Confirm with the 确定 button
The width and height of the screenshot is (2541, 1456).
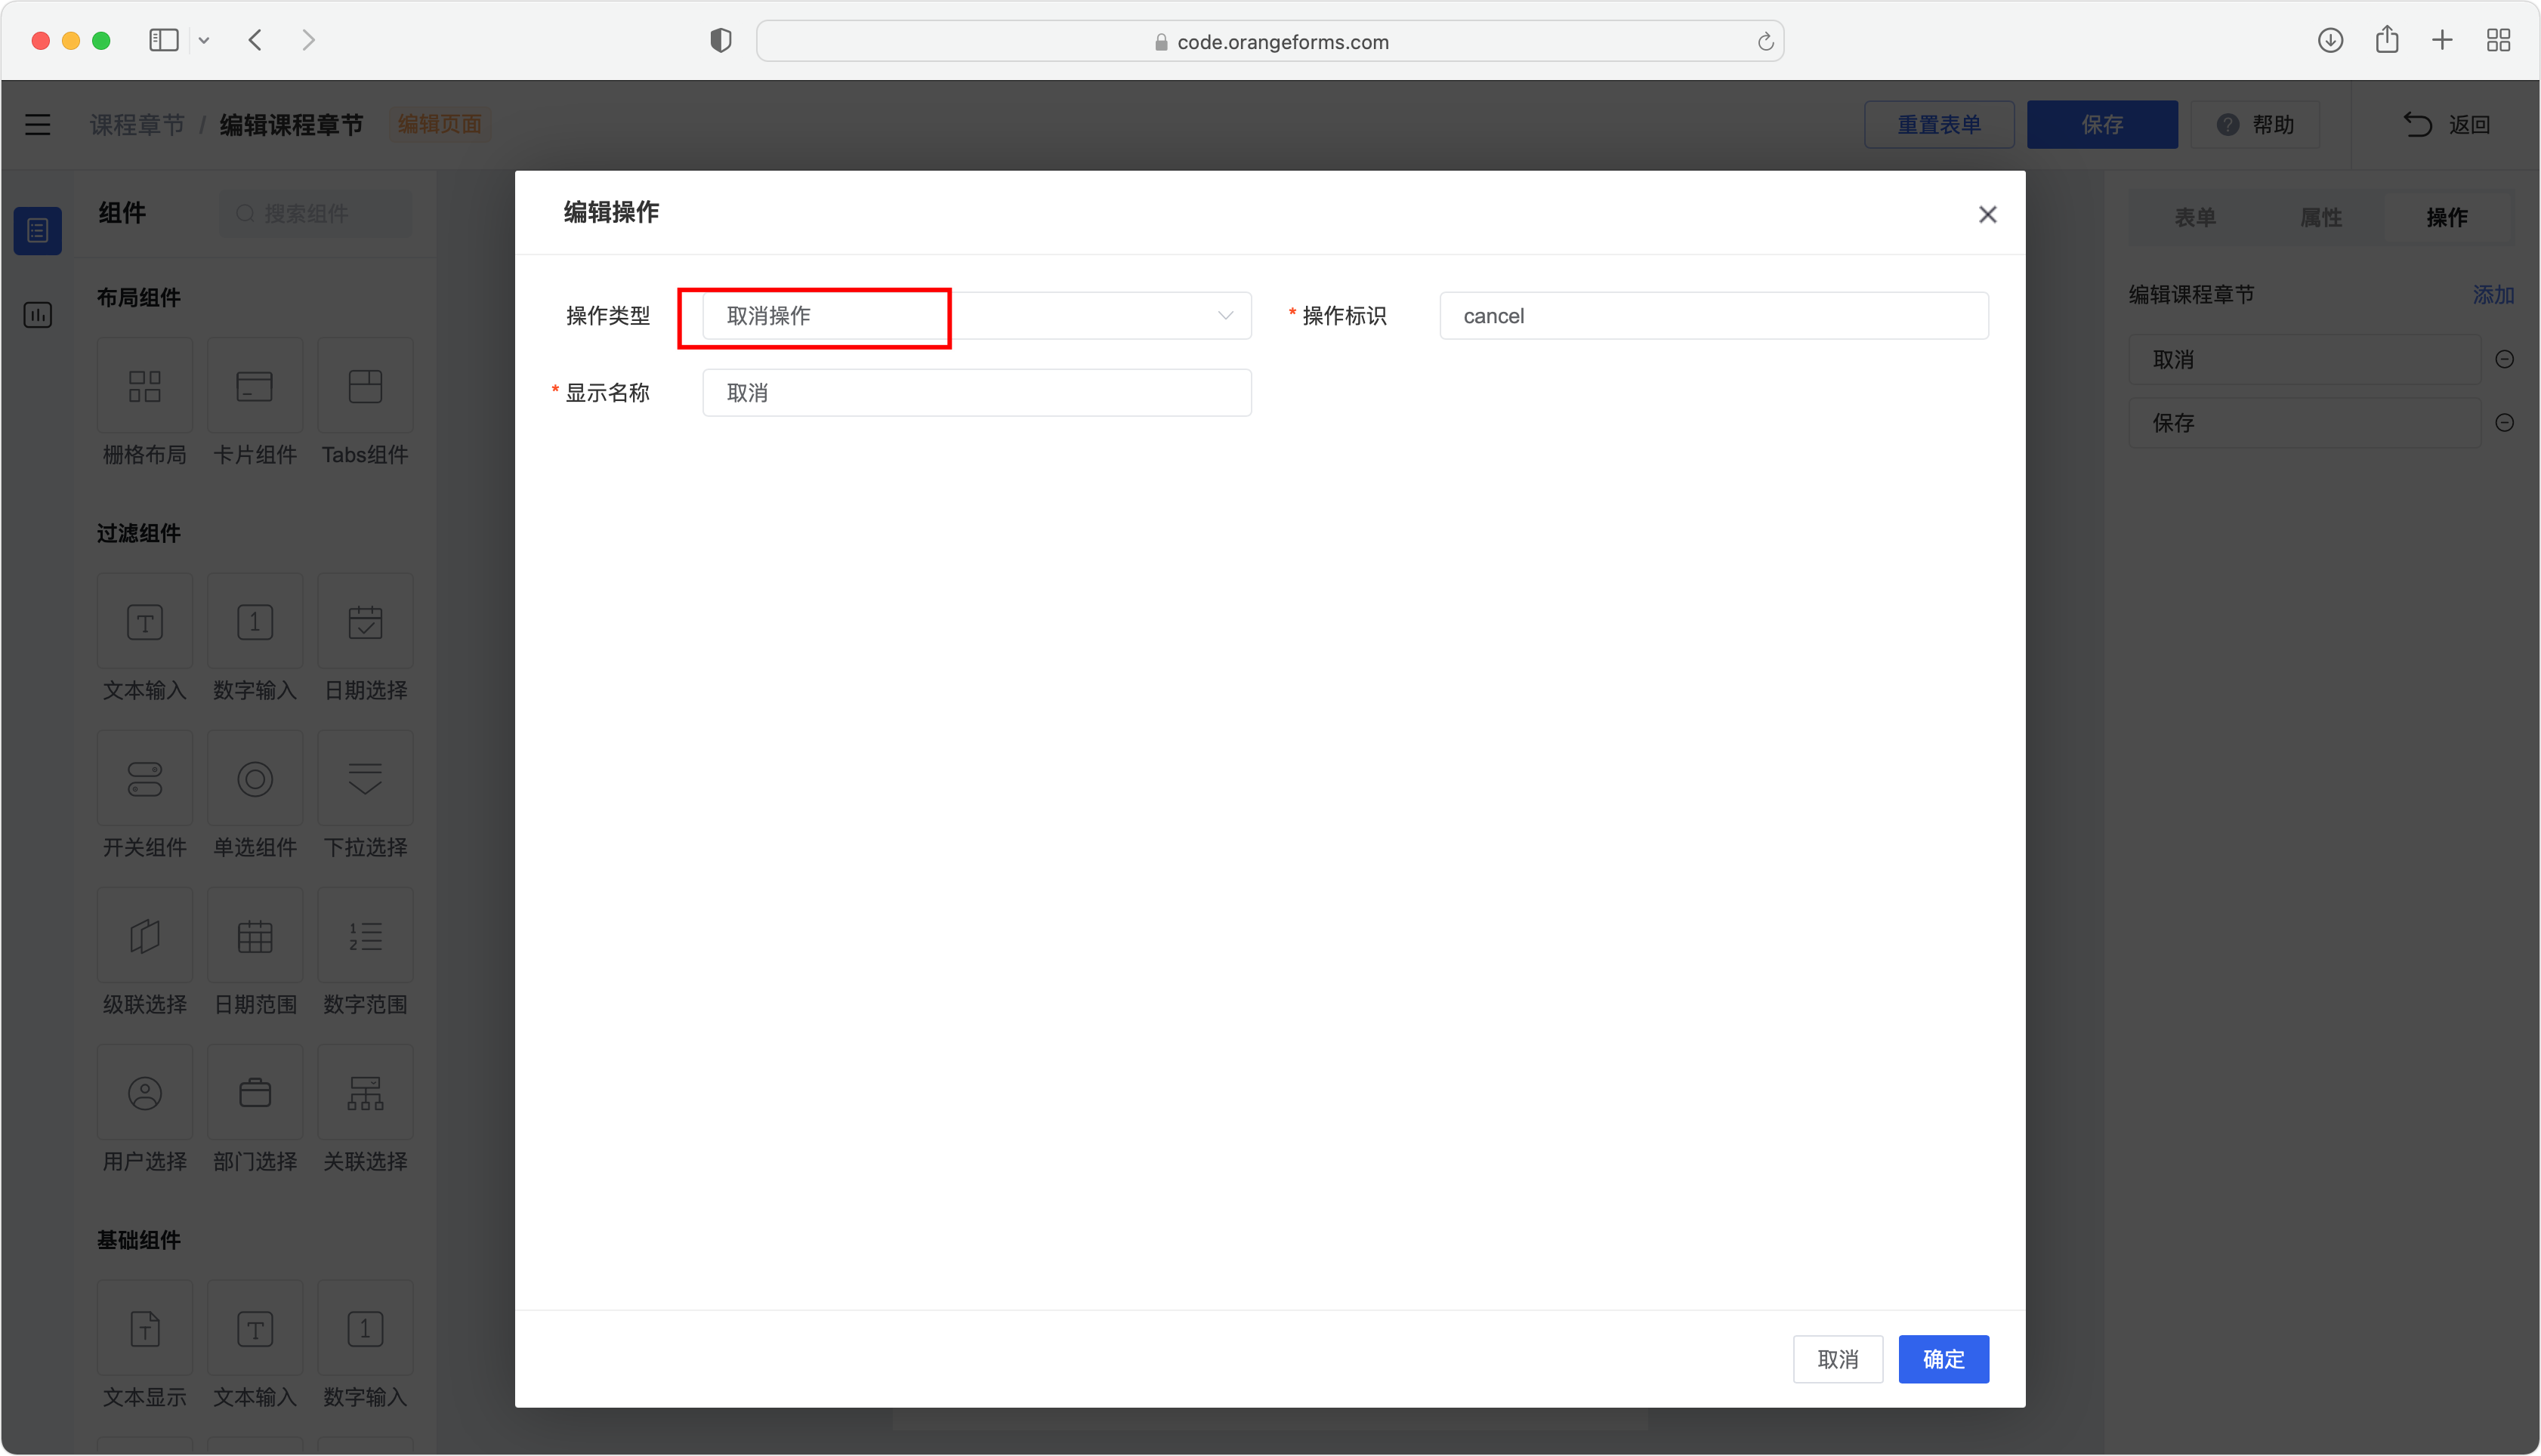pos(1943,1359)
